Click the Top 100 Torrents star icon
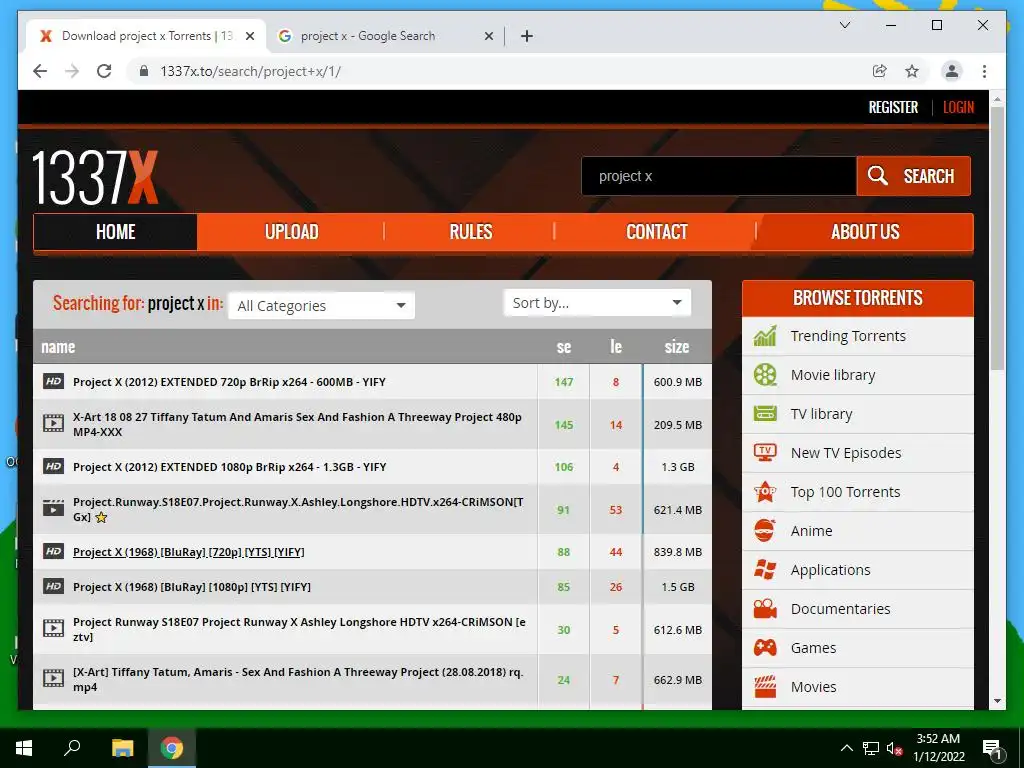 [x=765, y=492]
